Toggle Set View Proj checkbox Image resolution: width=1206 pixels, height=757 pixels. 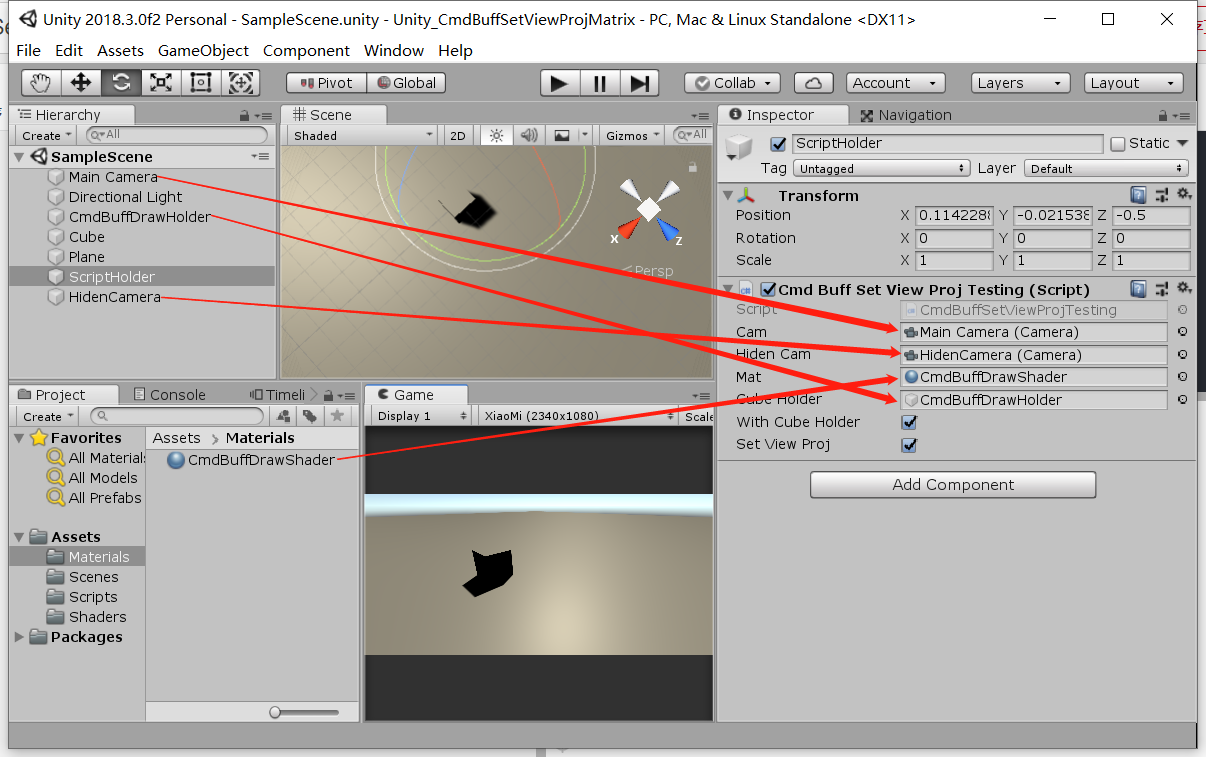click(909, 445)
